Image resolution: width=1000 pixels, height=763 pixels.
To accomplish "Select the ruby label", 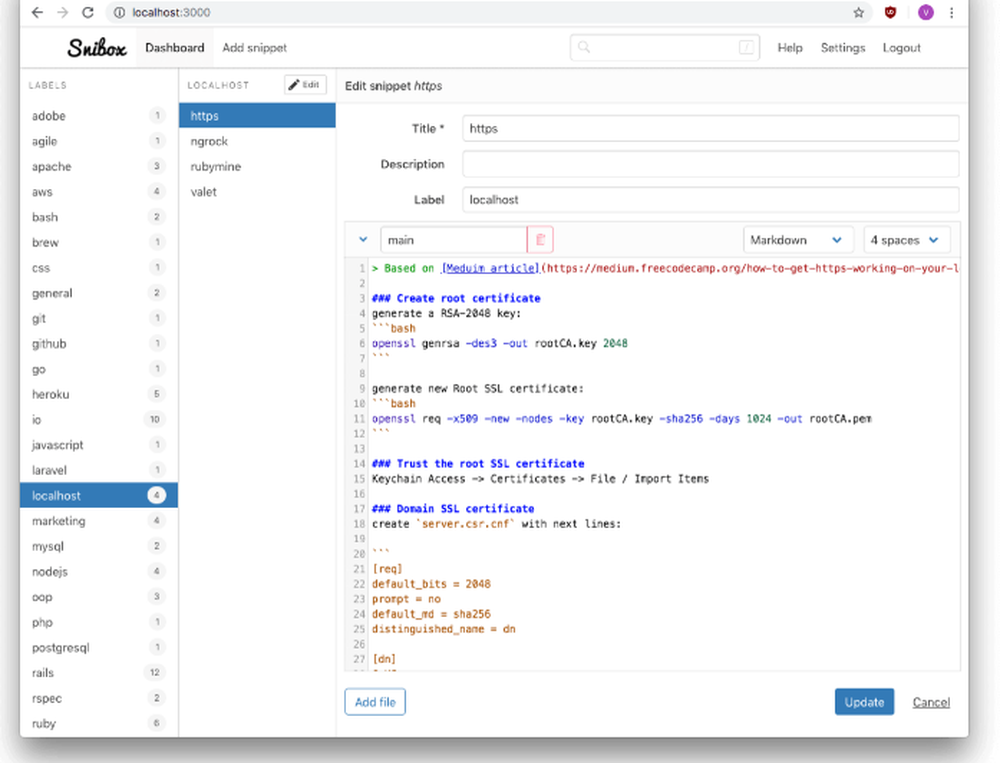I will (x=99, y=723).
